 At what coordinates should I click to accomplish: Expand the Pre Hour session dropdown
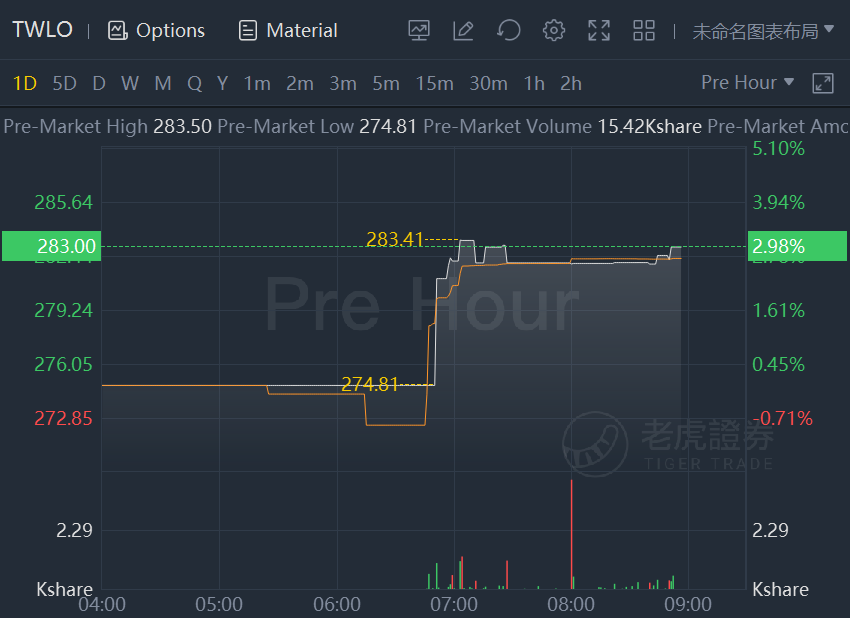748,82
